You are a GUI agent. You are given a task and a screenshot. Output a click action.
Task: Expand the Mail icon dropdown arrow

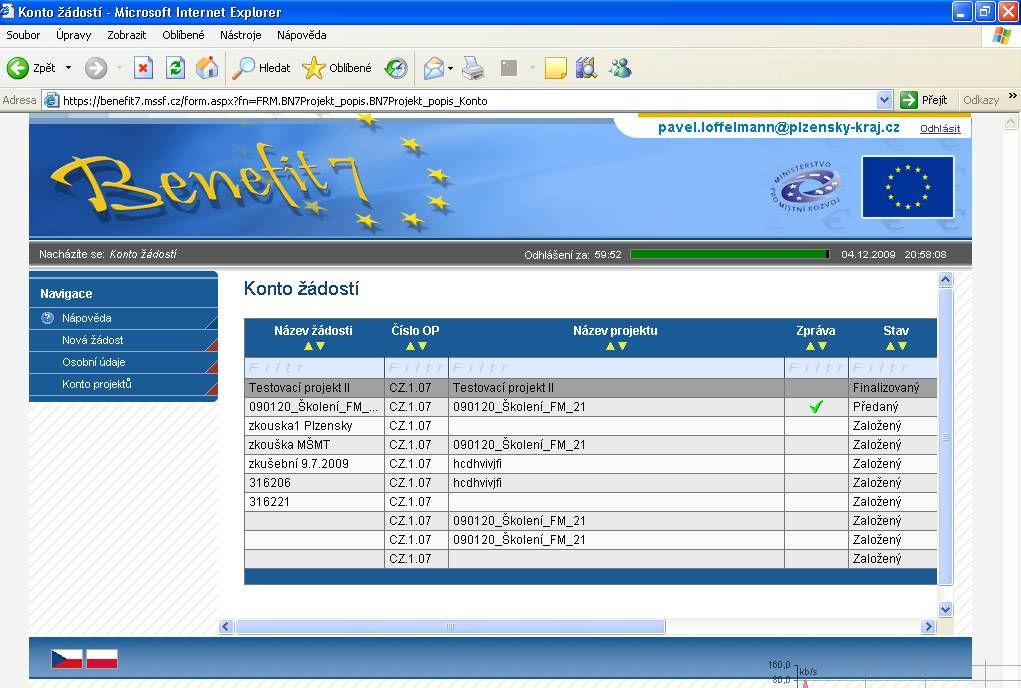[450, 68]
